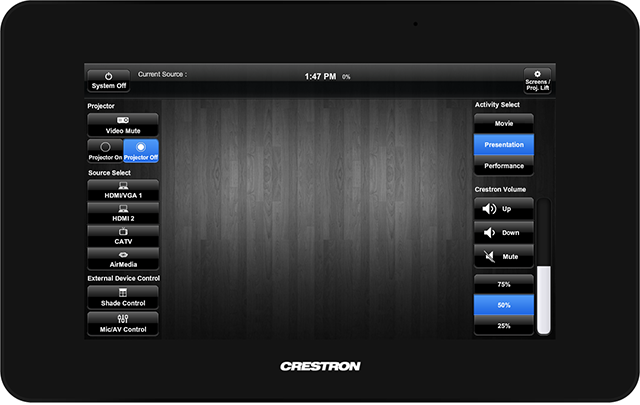The image size is (640, 405).
Task: Select AirMedia as the source
Action: pyautogui.click(x=123, y=259)
